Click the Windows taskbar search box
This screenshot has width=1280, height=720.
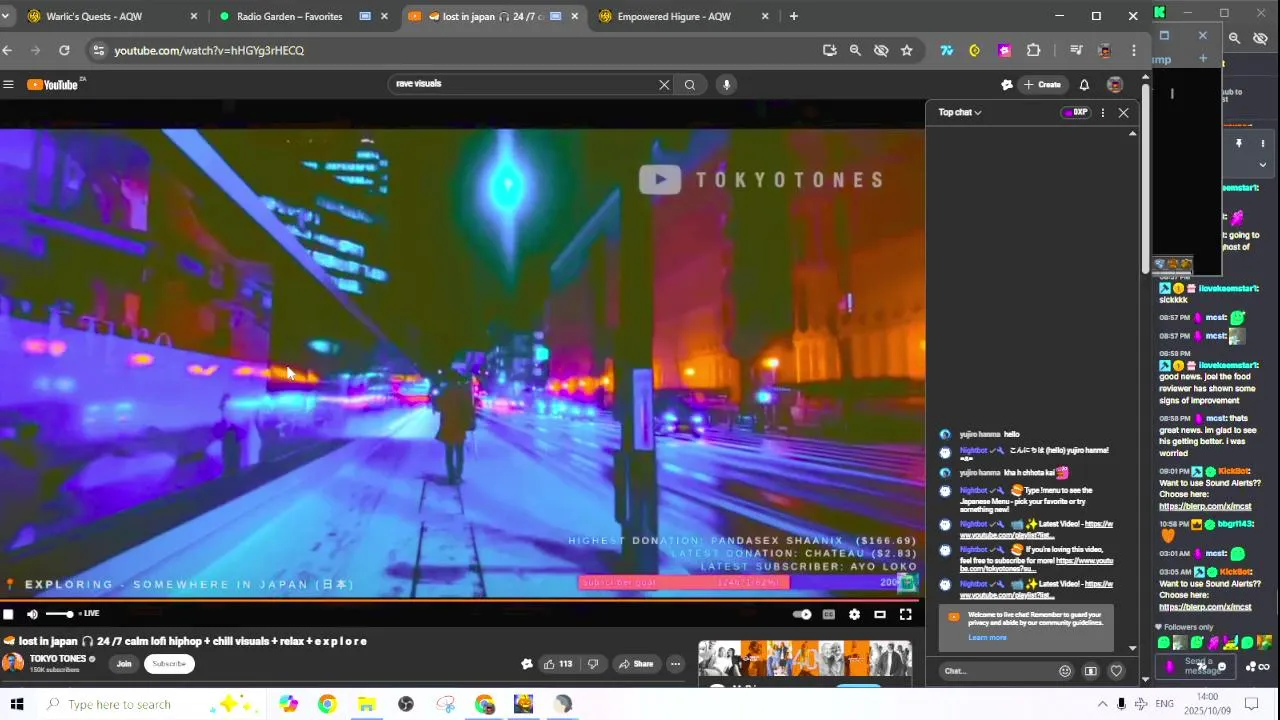150,704
